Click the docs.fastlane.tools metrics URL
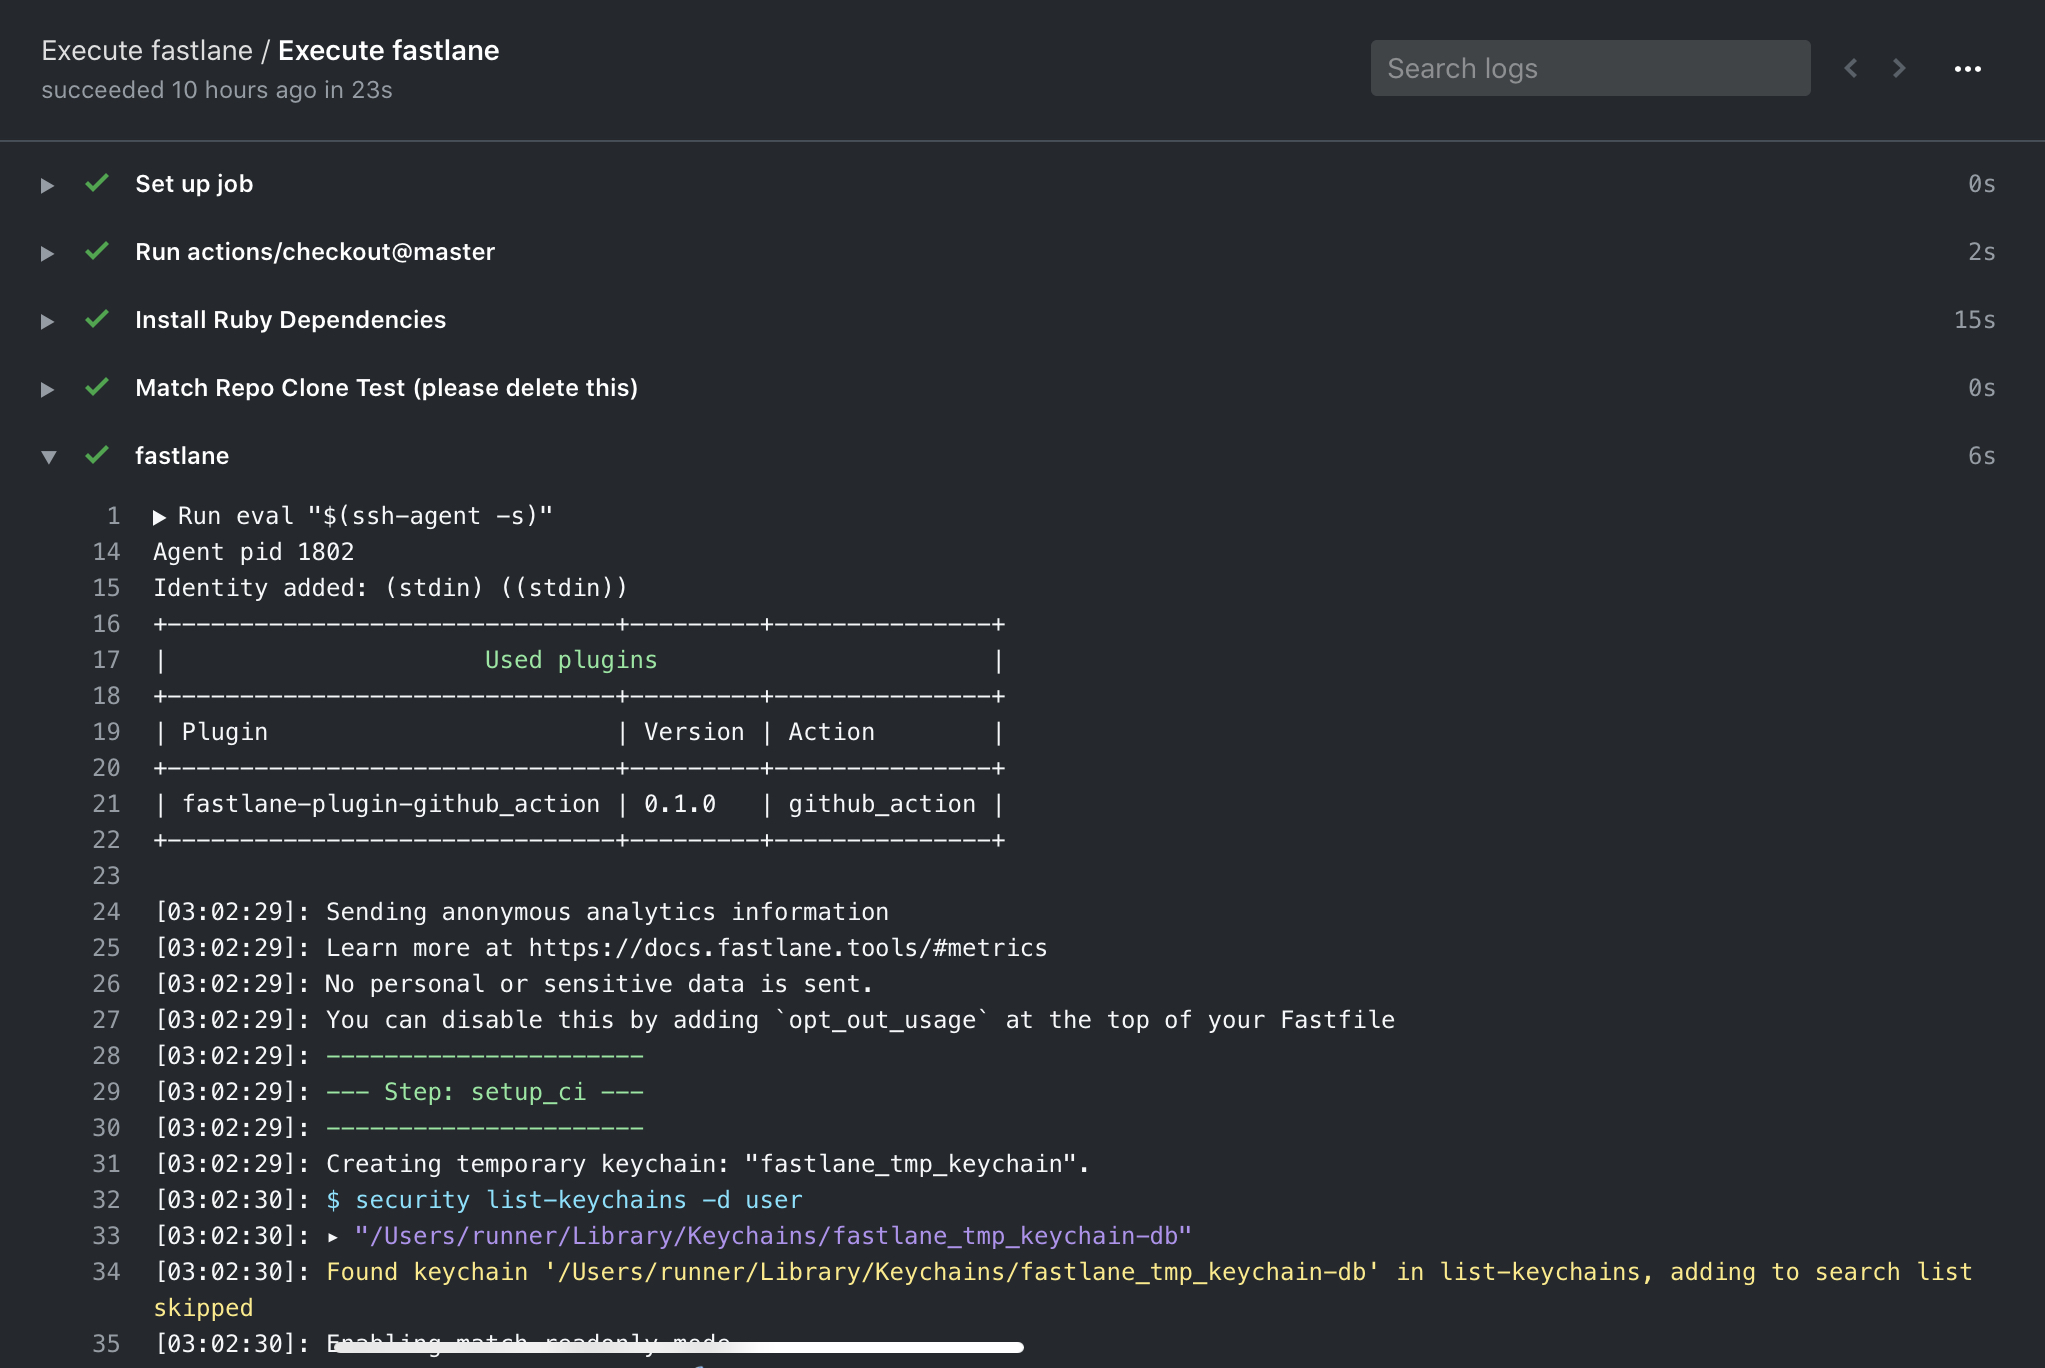This screenshot has height=1368, width=2045. click(x=786, y=947)
